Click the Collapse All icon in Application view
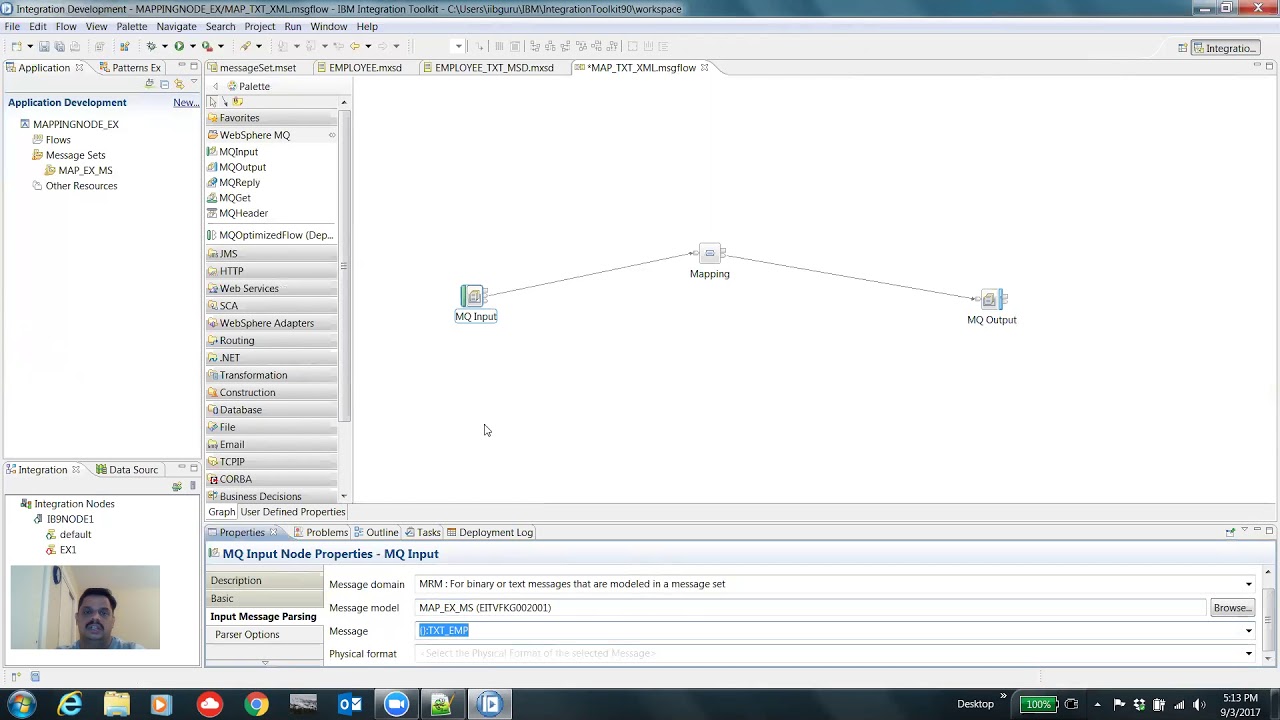Viewport: 1280px width, 720px height. click(x=165, y=84)
